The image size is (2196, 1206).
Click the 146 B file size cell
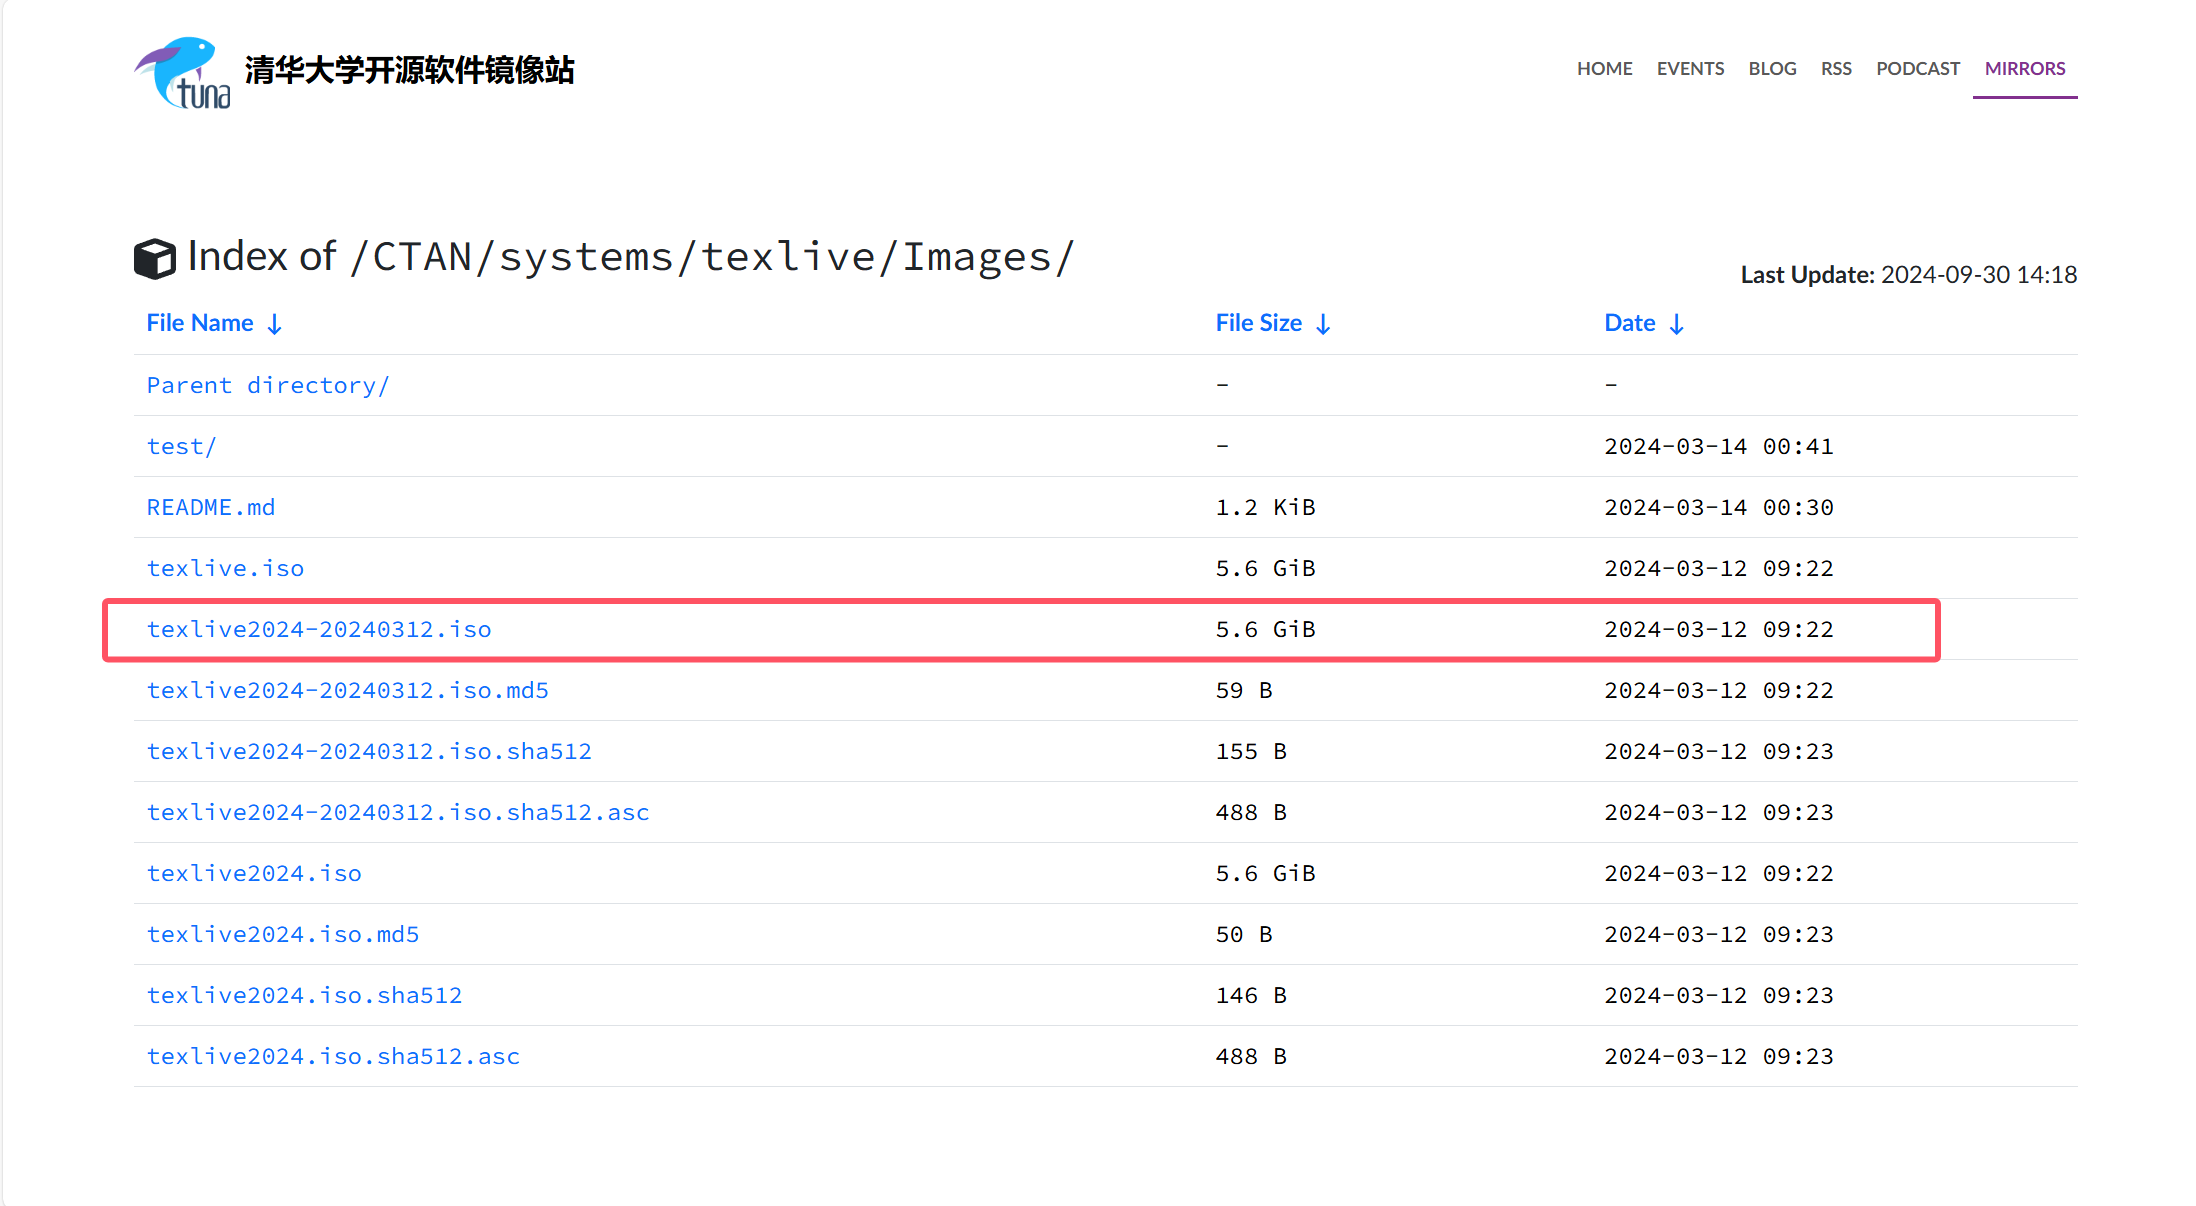click(x=1251, y=995)
